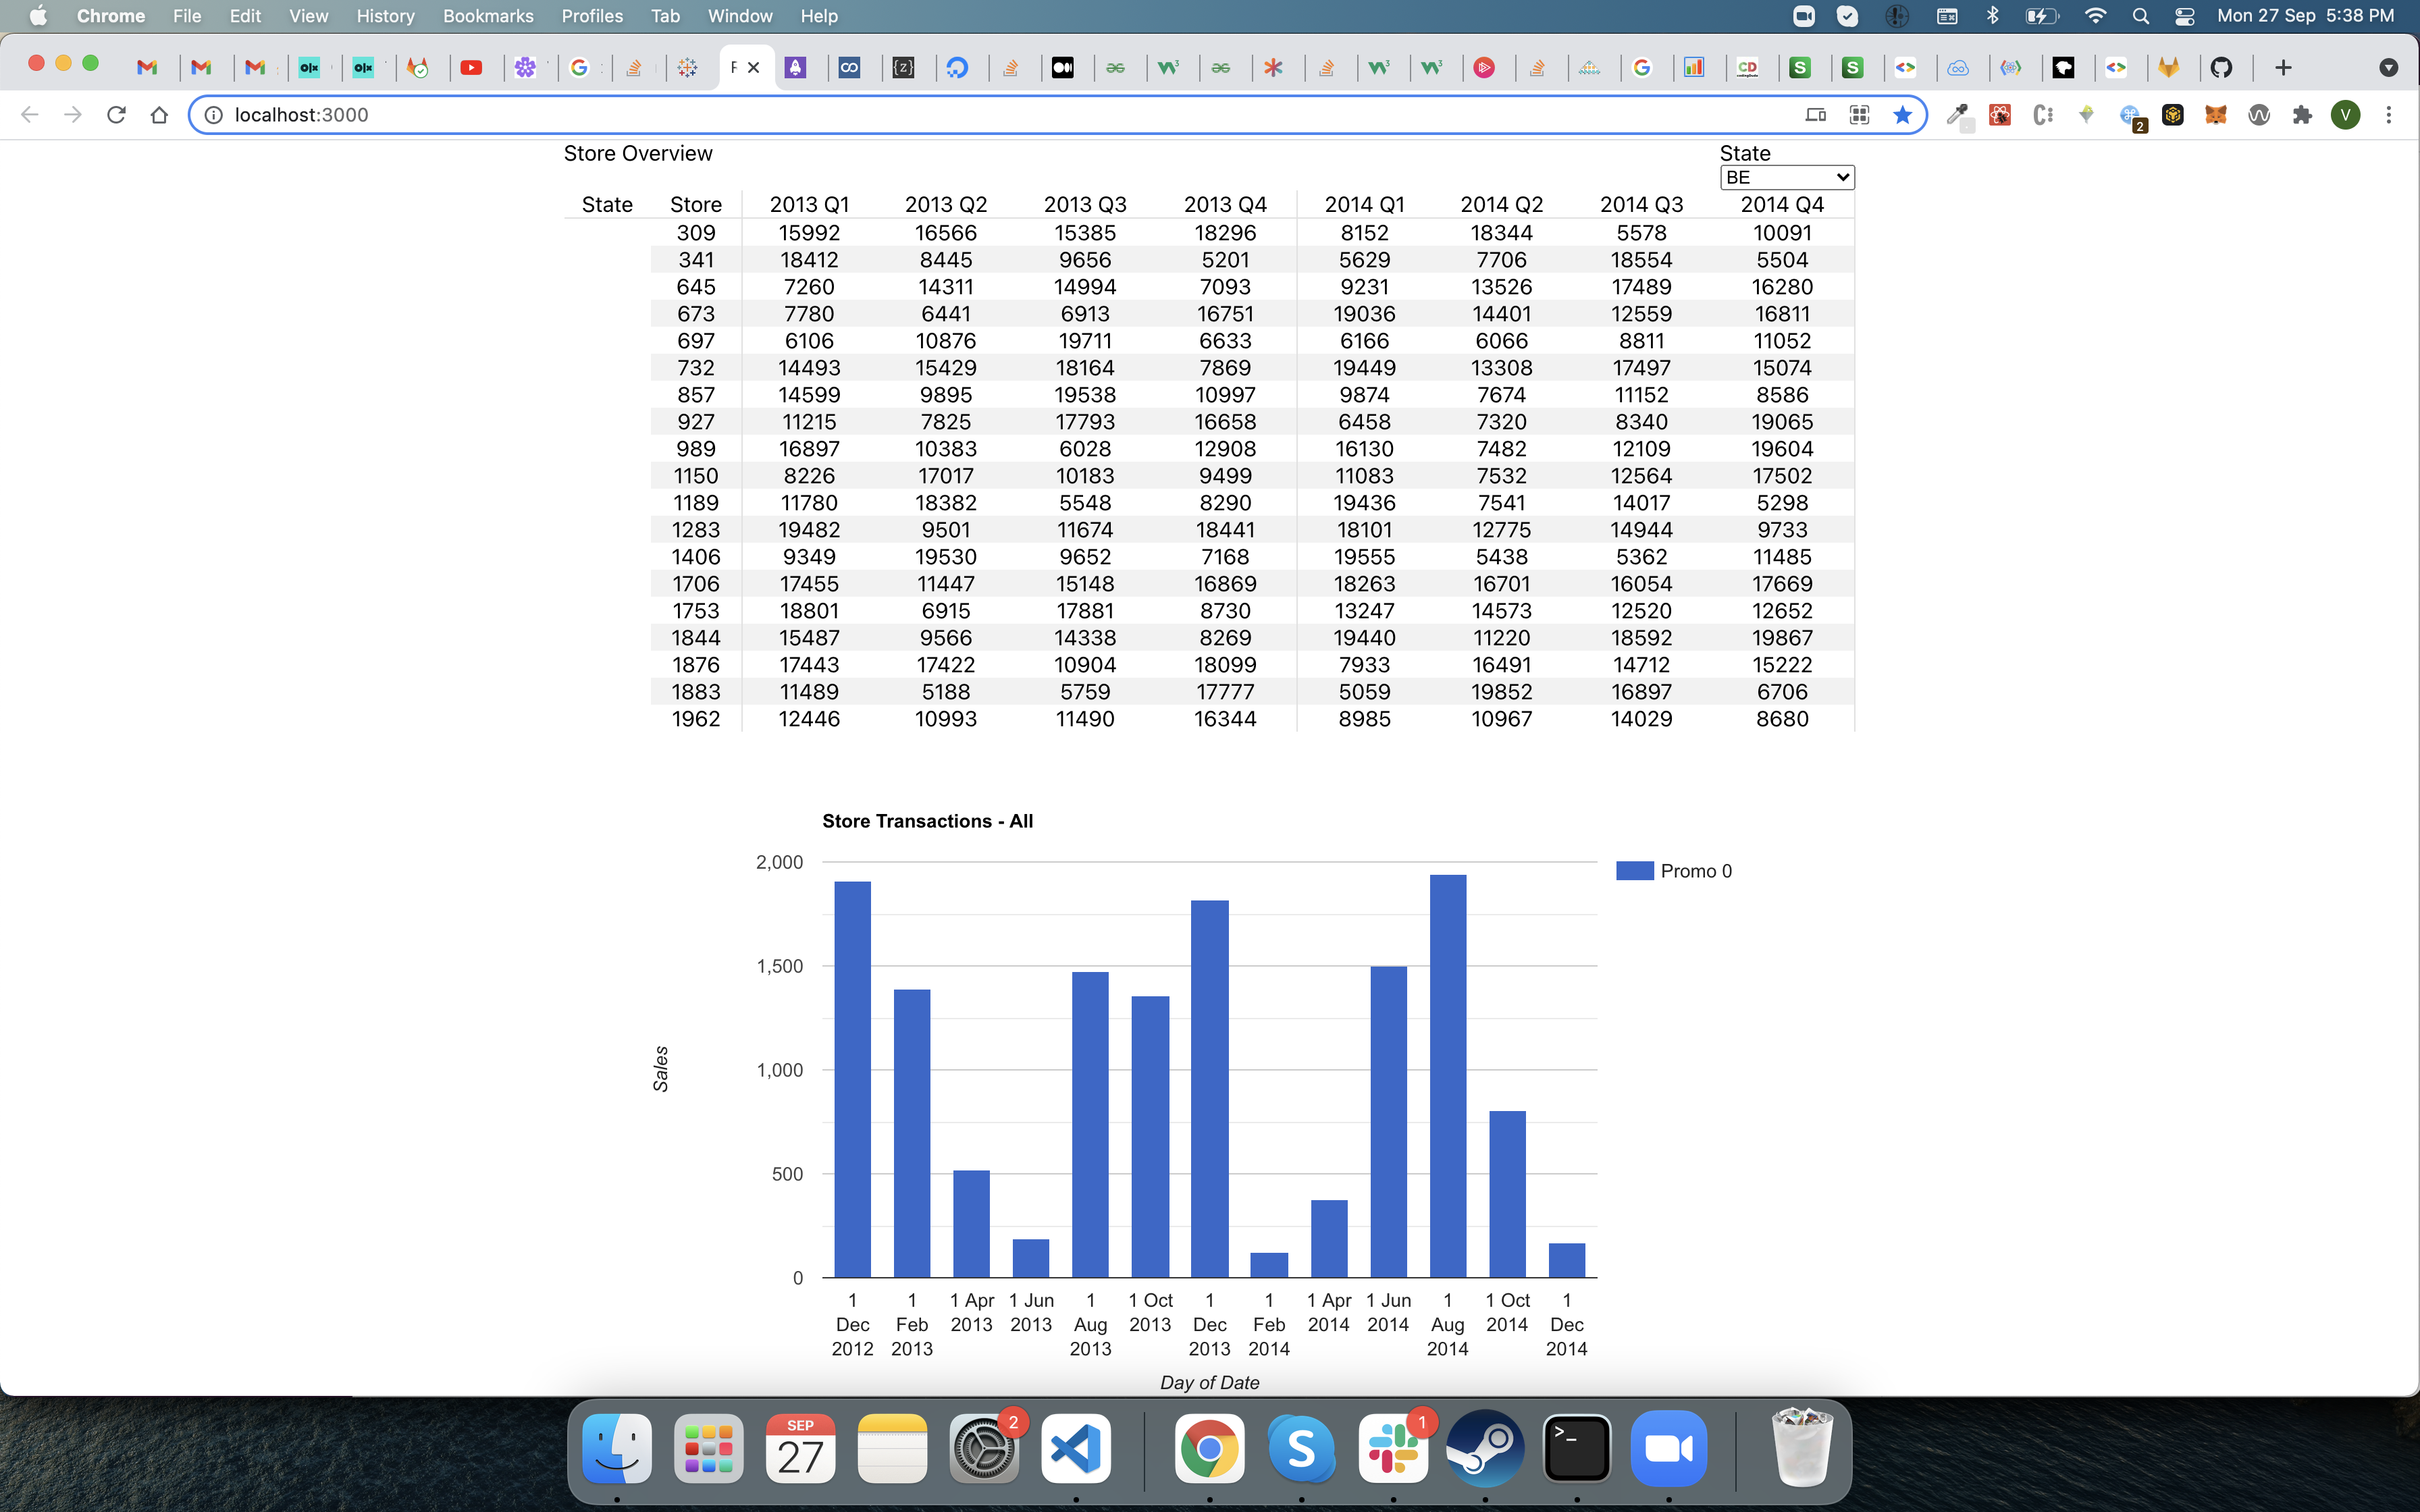Reload the localhost page
2420x1512 pixels.
point(116,114)
